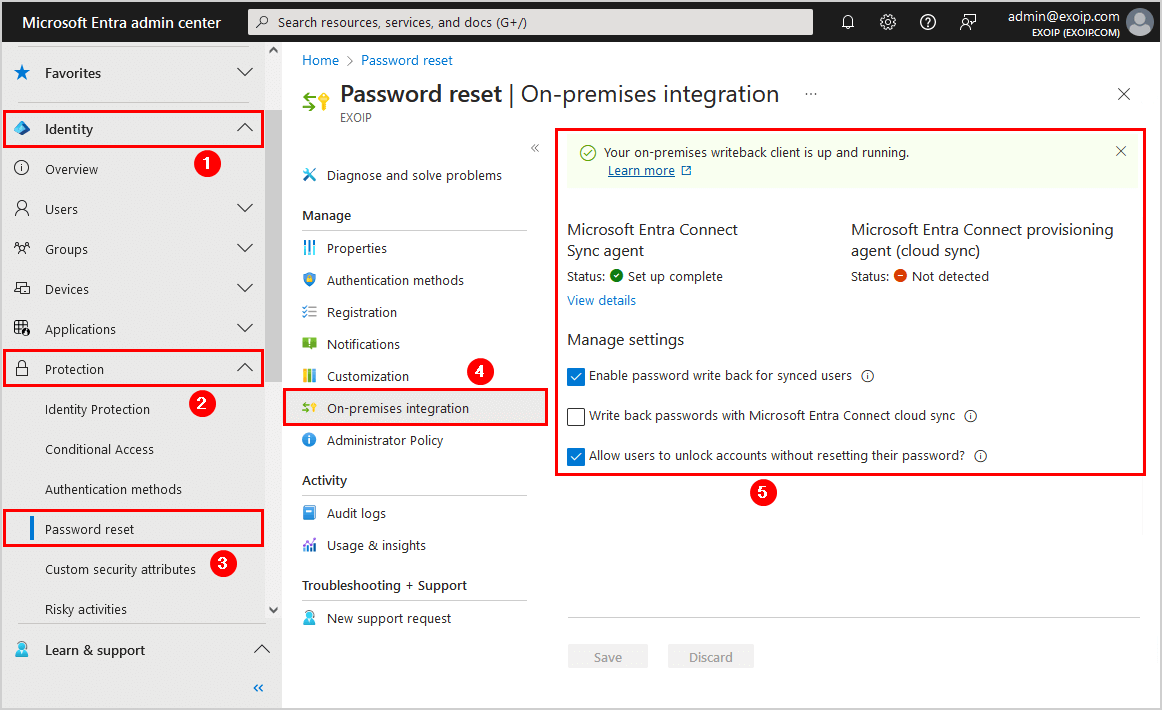Open the Learn more link

click(x=641, y=171)
